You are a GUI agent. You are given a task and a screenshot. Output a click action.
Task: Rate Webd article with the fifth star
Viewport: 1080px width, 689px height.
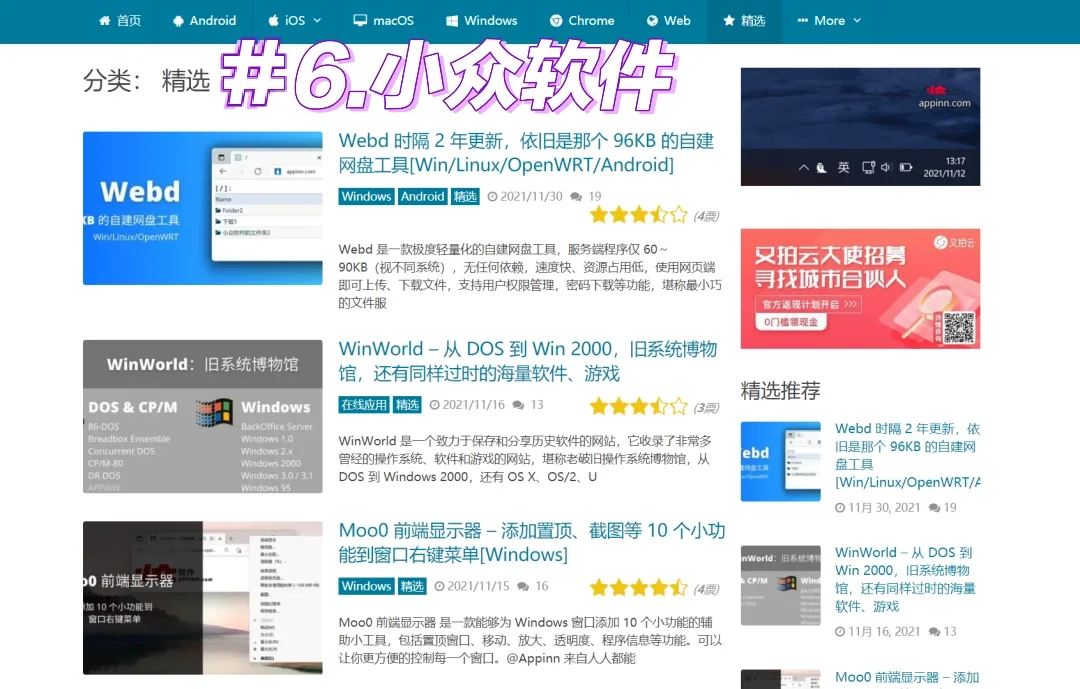click(x=679, y=215)
